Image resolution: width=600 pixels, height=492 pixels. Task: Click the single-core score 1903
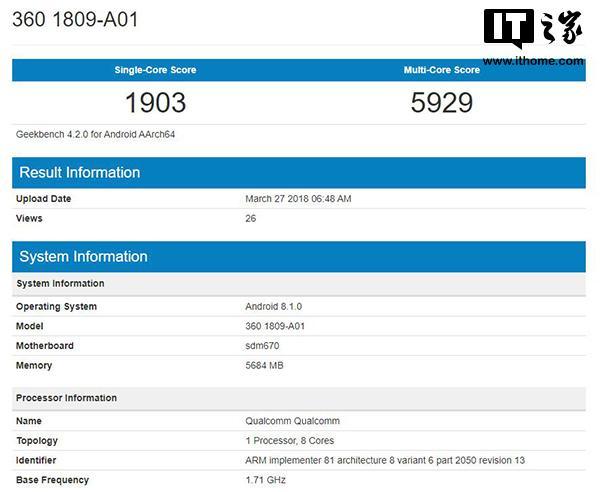tap(155, 102)
